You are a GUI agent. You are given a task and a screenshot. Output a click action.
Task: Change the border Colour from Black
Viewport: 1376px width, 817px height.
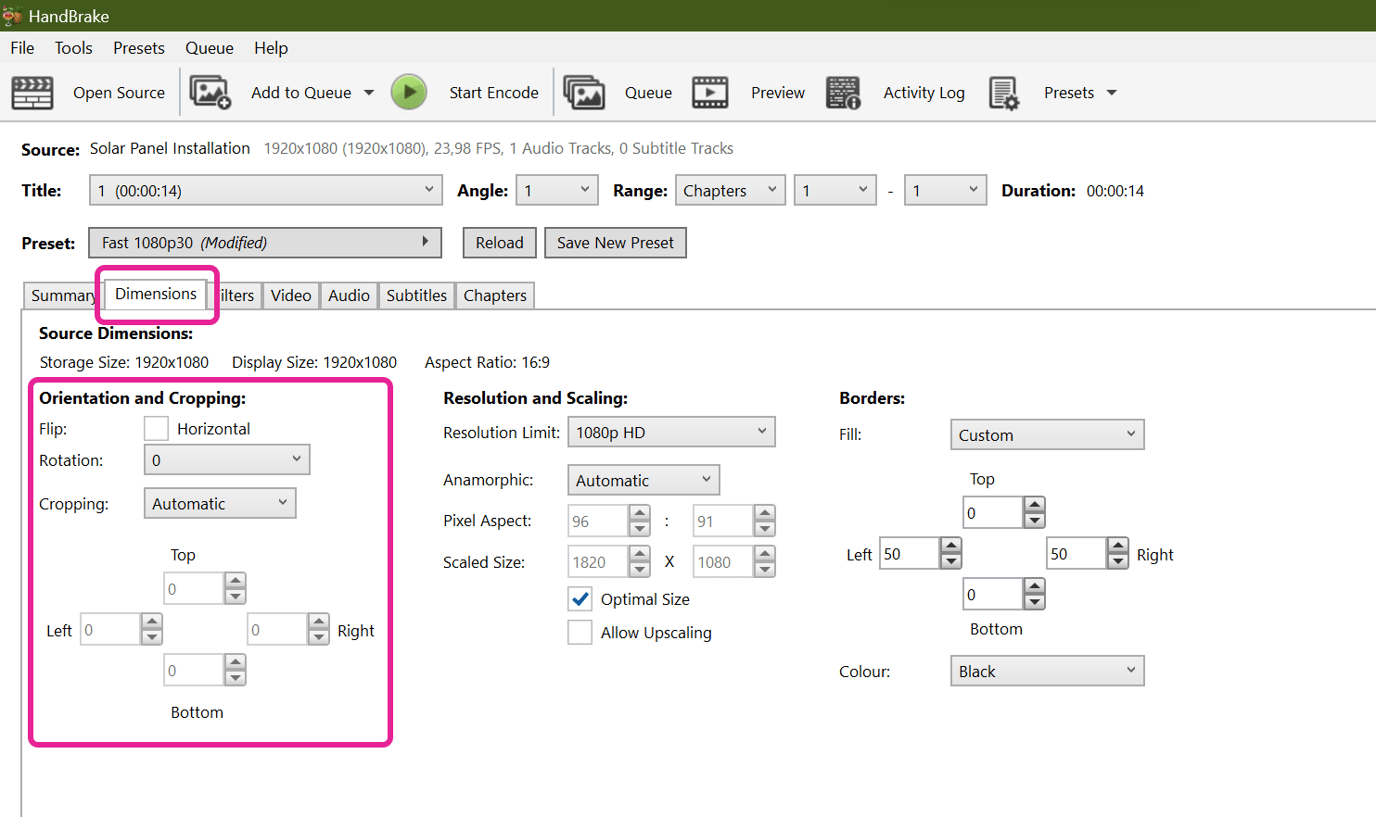click(x=1046, y=670)
